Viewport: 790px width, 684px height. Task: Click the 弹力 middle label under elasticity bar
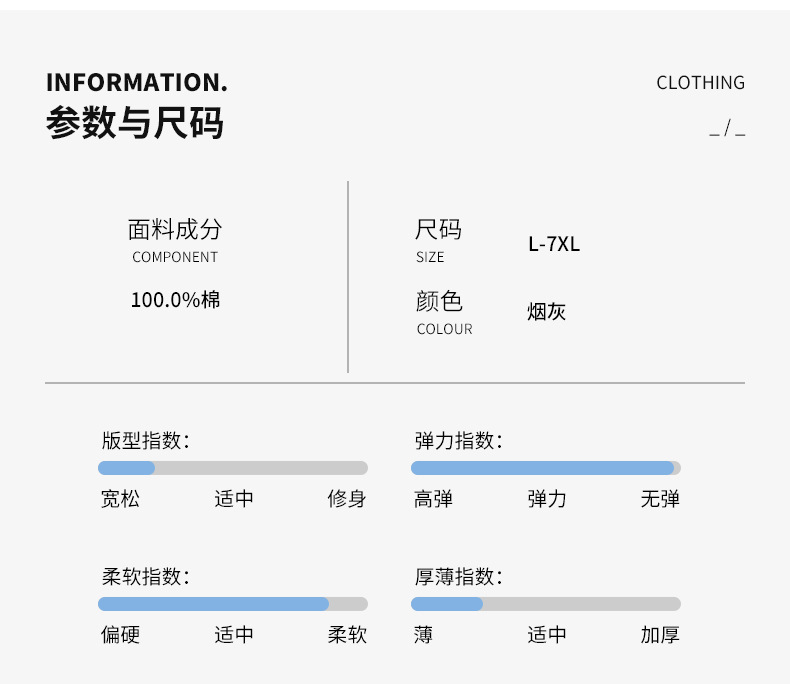point(547,499)
